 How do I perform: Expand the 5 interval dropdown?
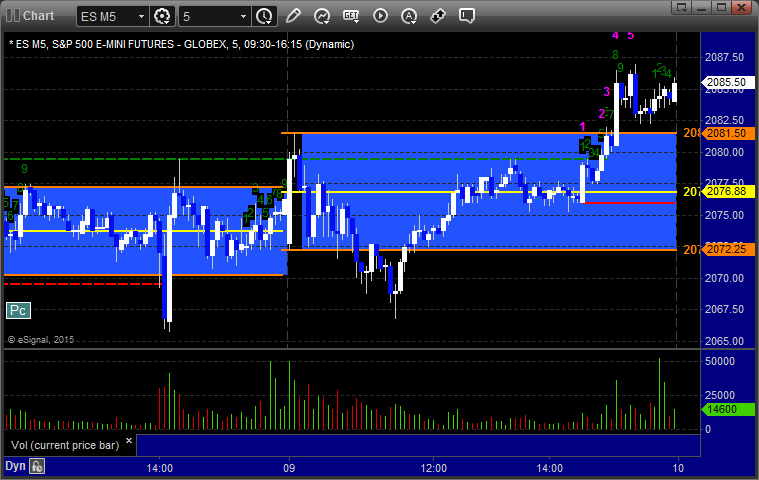tap(243, 16)
